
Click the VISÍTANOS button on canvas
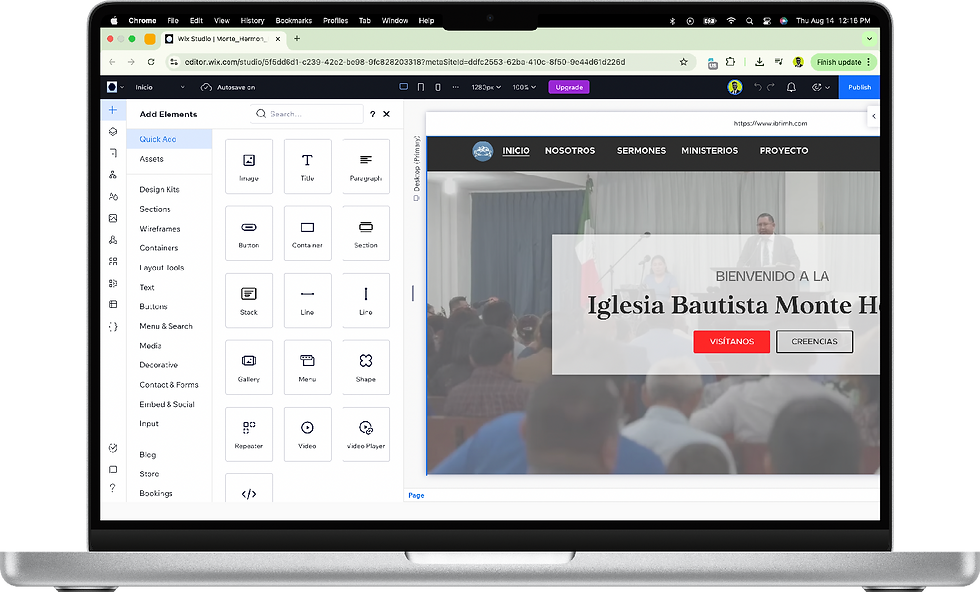coord(731,341)
